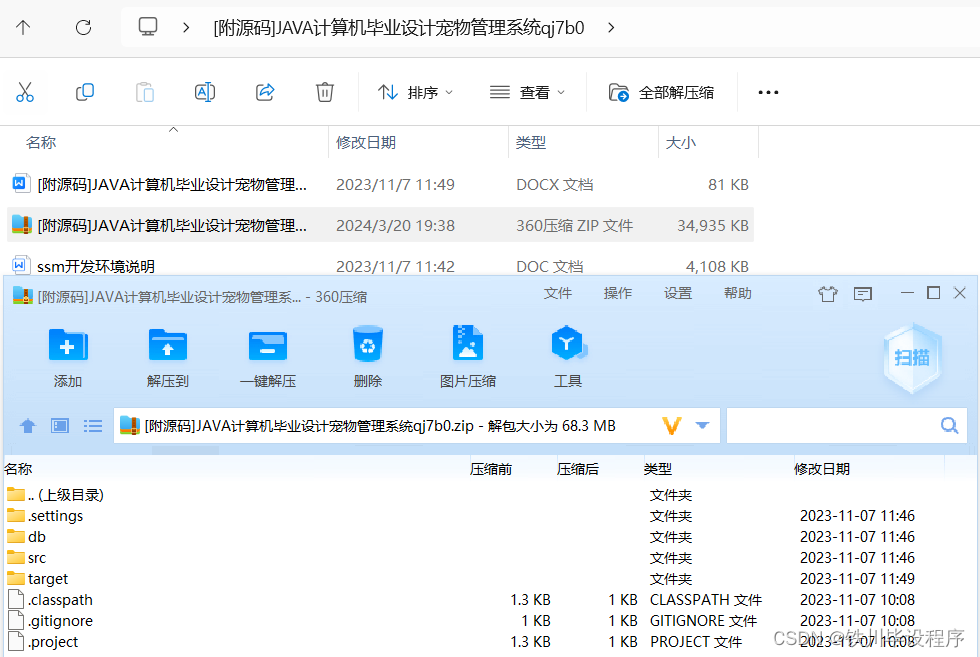980x657 pixels.
Task: Click the Rename icon on Explorer toolbar
Action: click(x=205, y=92)
